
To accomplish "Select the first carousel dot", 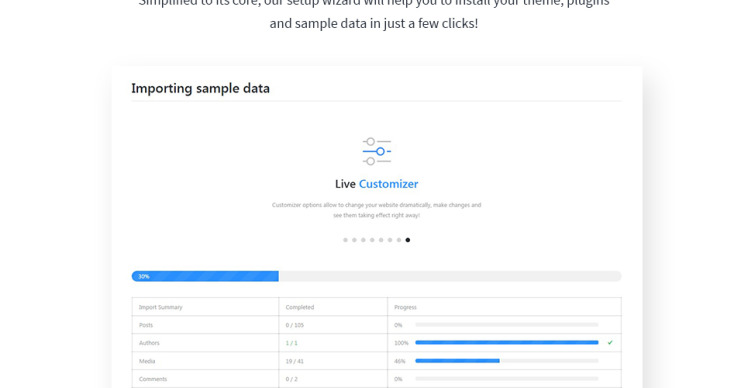I will (x=345, y=240).
